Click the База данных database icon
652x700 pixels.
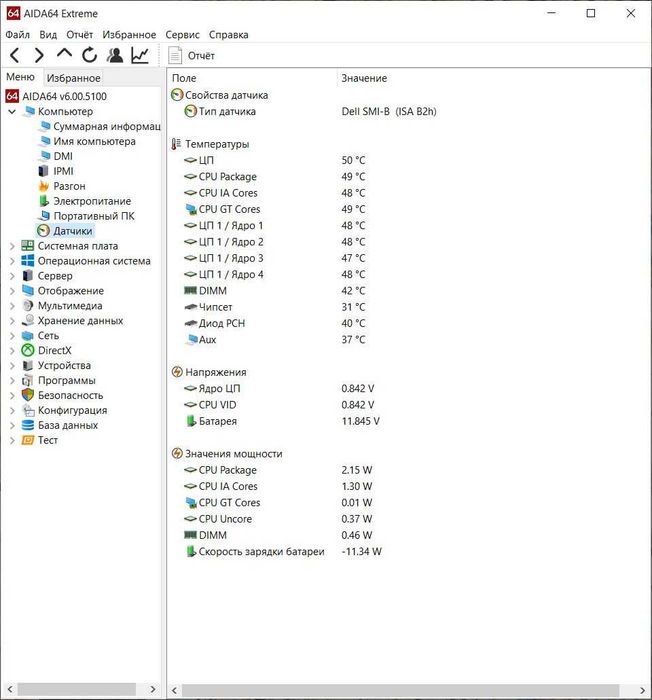click(28, 425)
